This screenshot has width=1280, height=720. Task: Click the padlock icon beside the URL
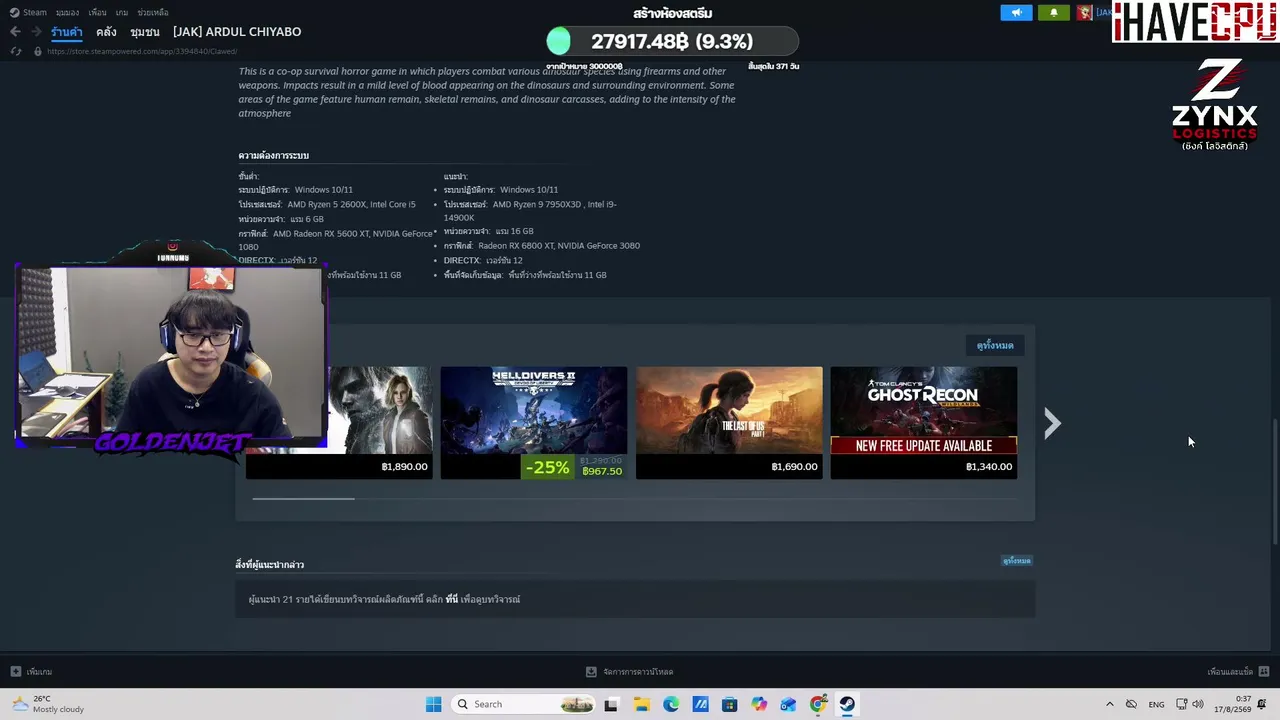tap(38, 51)
